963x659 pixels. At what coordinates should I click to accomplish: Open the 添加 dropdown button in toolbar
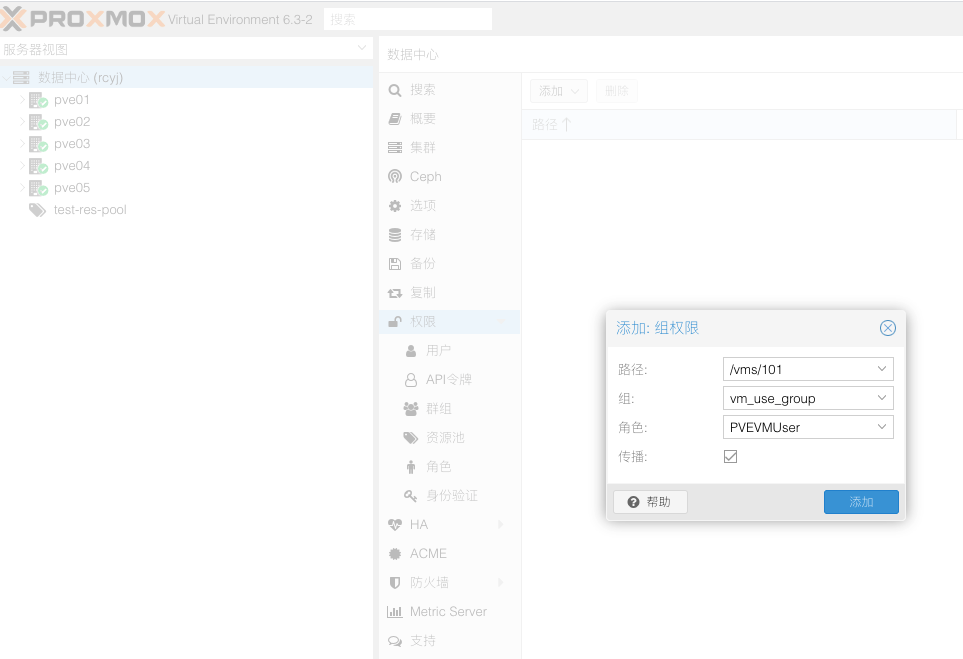(558, 91)
